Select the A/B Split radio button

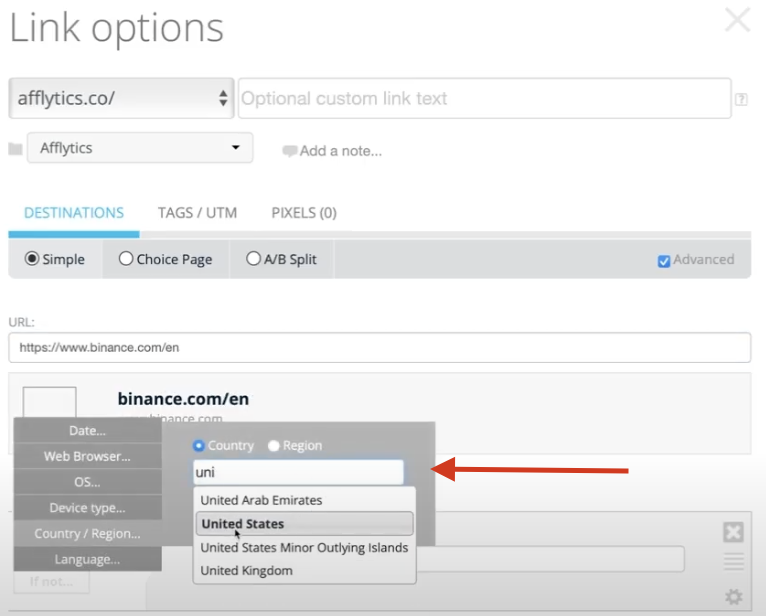(x=253, y=258)
